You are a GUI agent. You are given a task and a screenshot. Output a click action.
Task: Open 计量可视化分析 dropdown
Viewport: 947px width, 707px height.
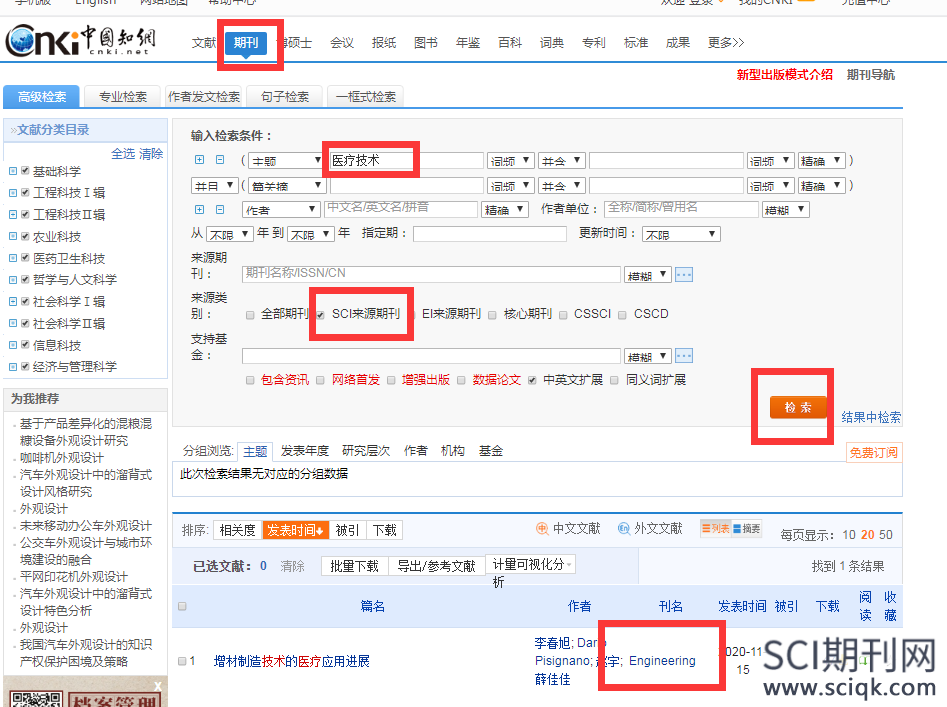tap(530, 565)
